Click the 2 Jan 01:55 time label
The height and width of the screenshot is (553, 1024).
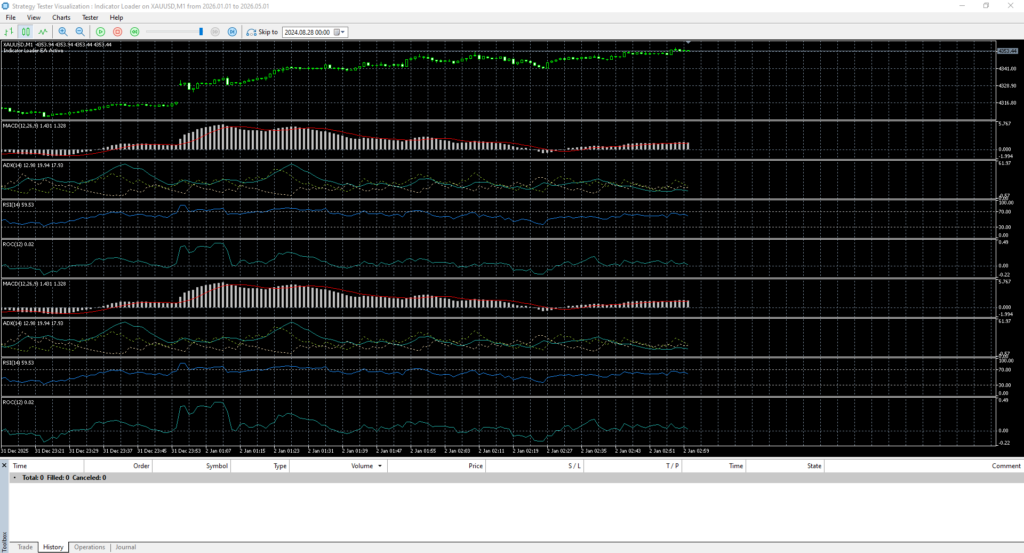pyautogui.click(x=423, y=451)
